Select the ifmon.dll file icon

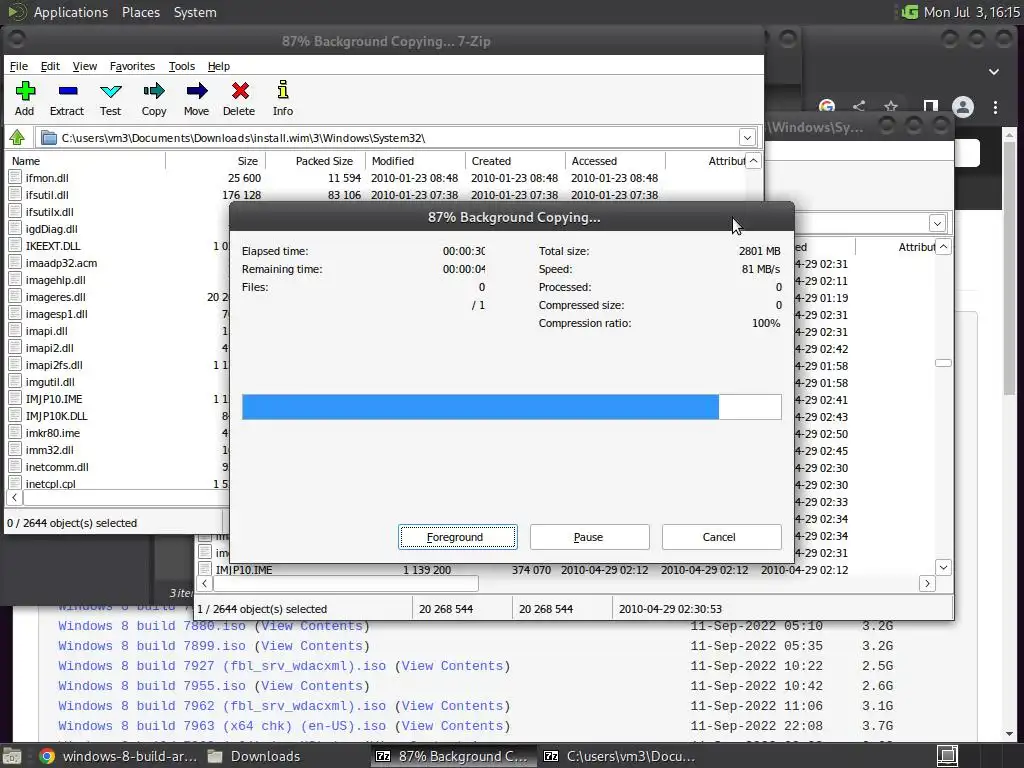pos(16,177)
